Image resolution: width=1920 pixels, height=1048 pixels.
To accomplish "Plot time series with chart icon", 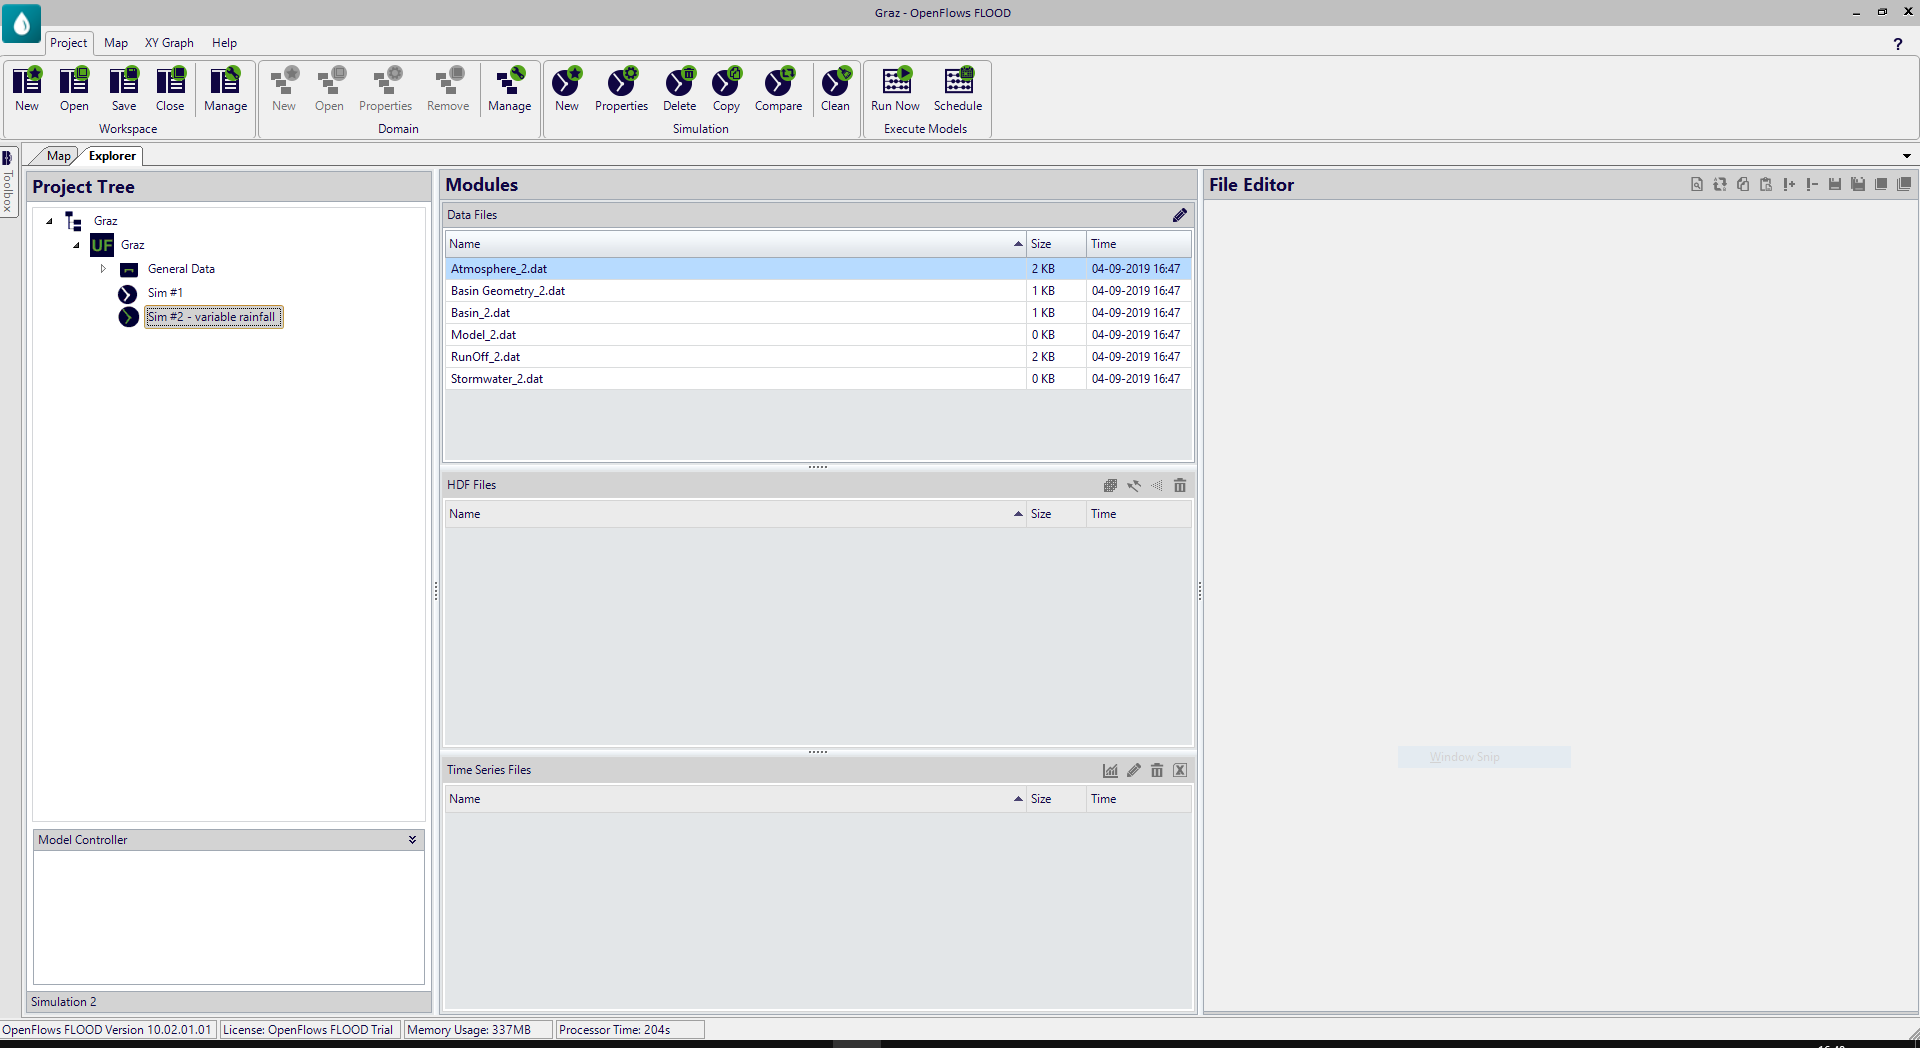I will (x=1110, y=770).
